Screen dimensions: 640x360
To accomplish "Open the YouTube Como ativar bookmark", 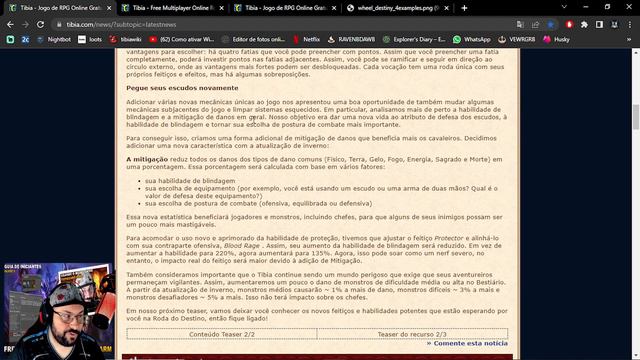I will point(182,39).
